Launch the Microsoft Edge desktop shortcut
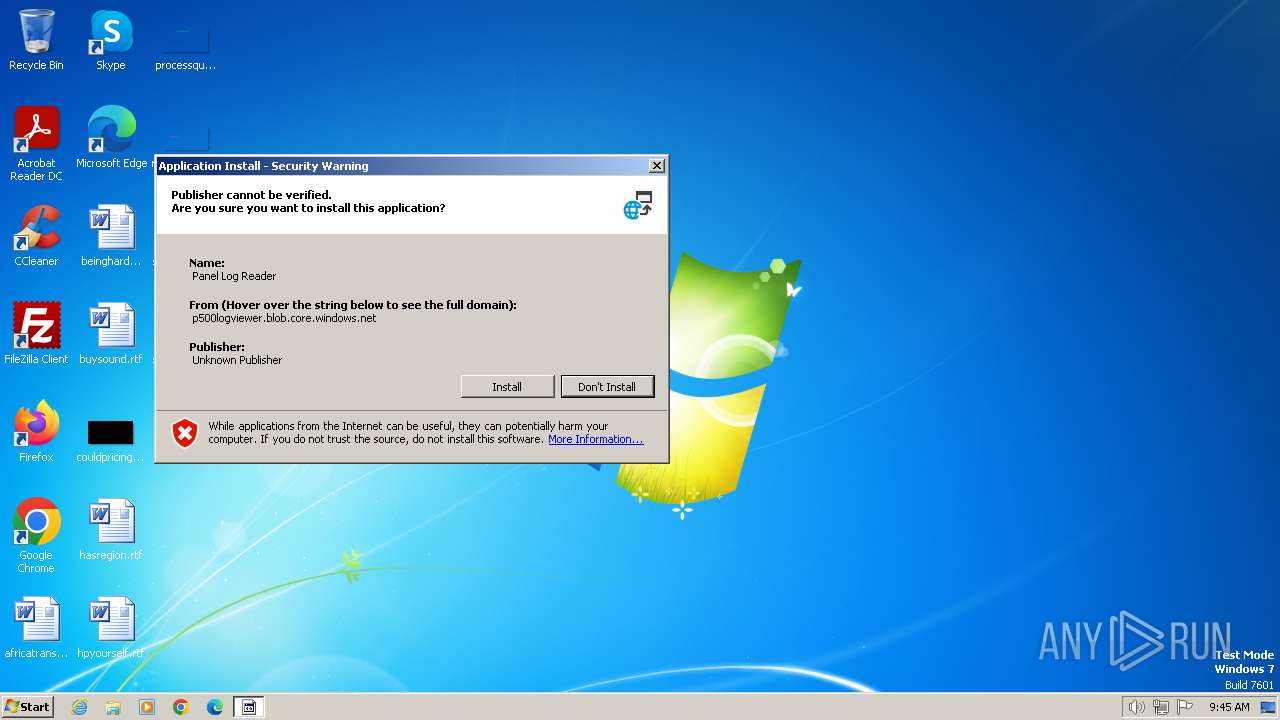Screen dimensions: 1280x720 coord(111,138)
